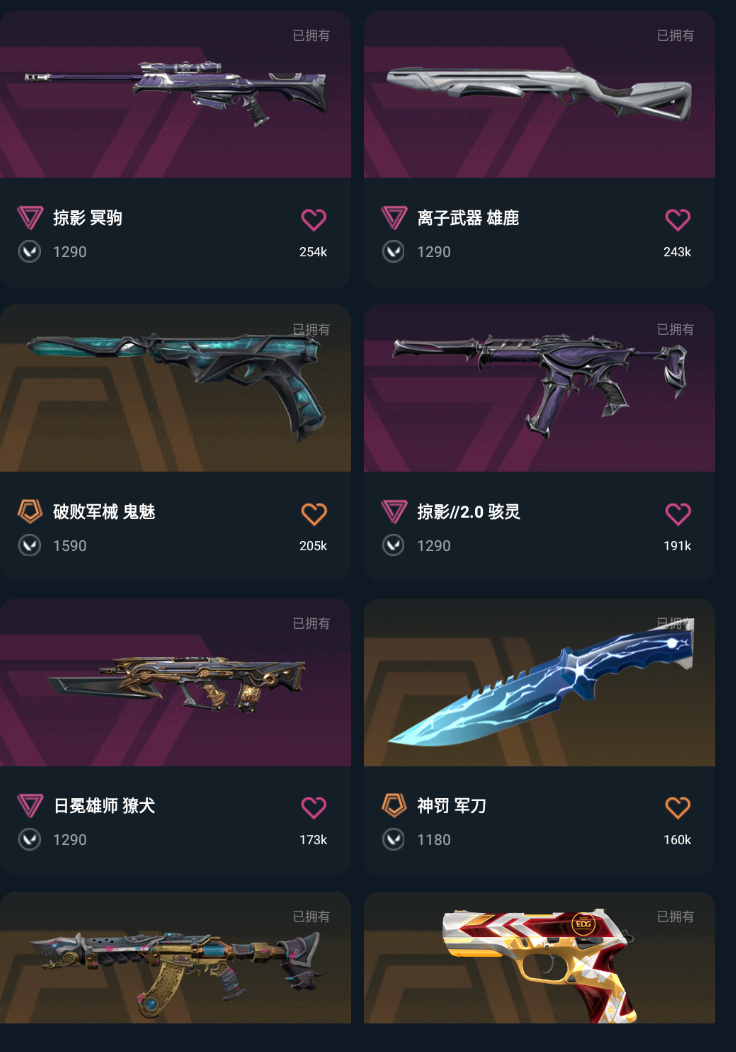Click the pink tier triangle icon beside 掠影 冥驹
Viewport: 736px width, 1052px height.
click(30, 217)
